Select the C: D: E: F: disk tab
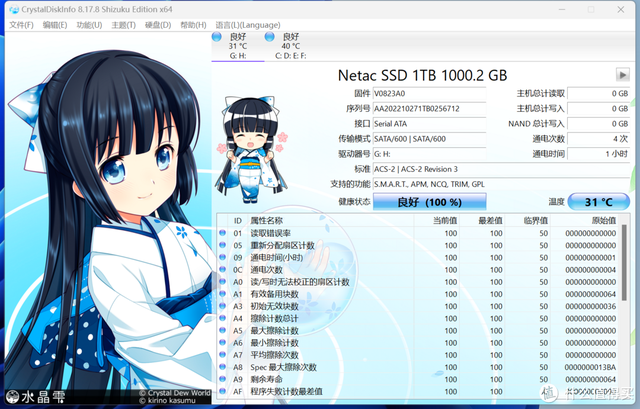 coord(291,46)
